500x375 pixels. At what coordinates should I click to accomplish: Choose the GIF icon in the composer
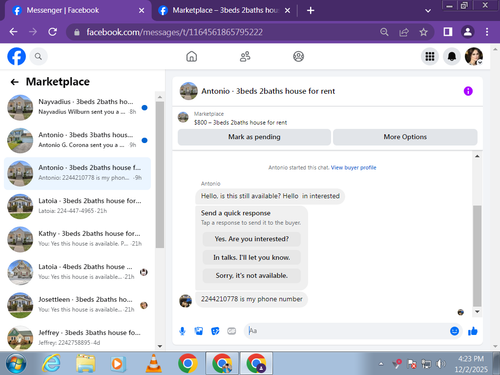[x=231, y=331]
